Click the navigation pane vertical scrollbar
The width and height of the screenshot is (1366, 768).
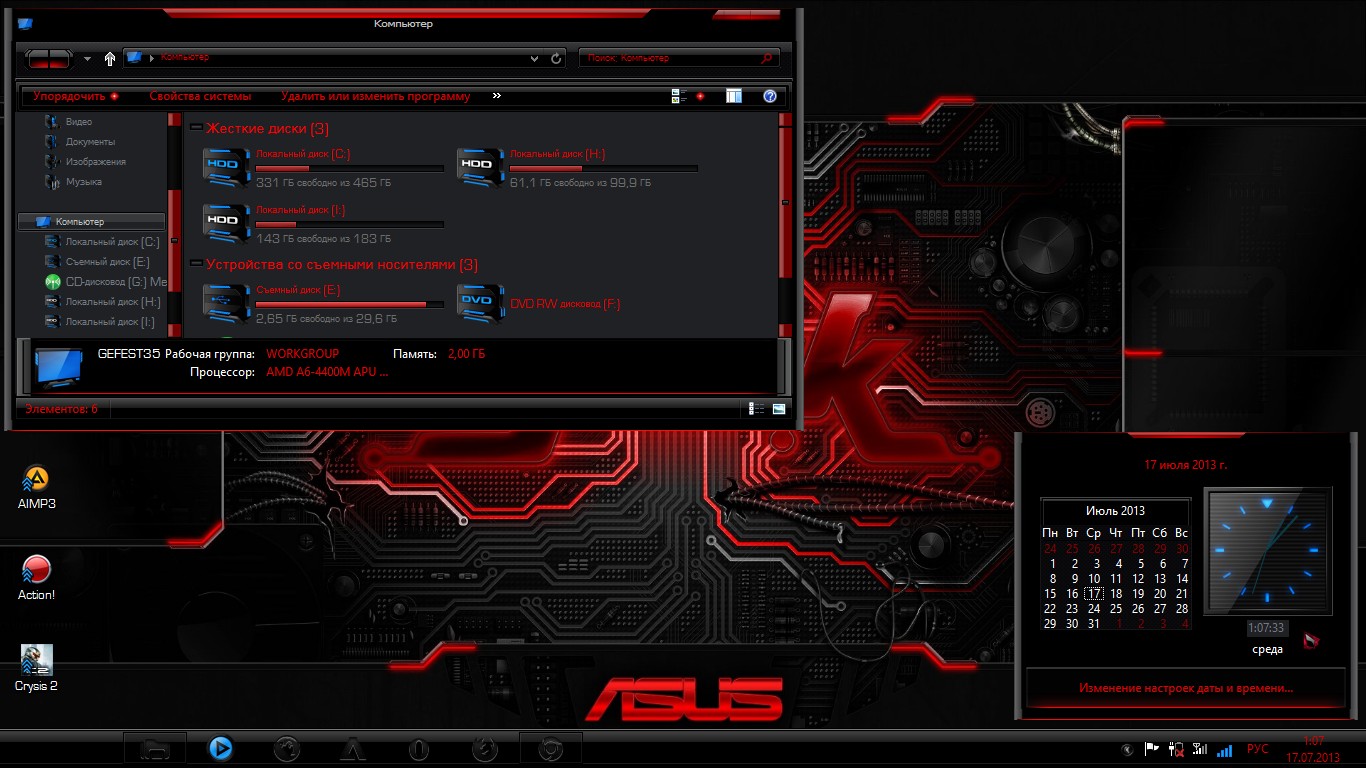pyautogui.click(x=175, y=224)
